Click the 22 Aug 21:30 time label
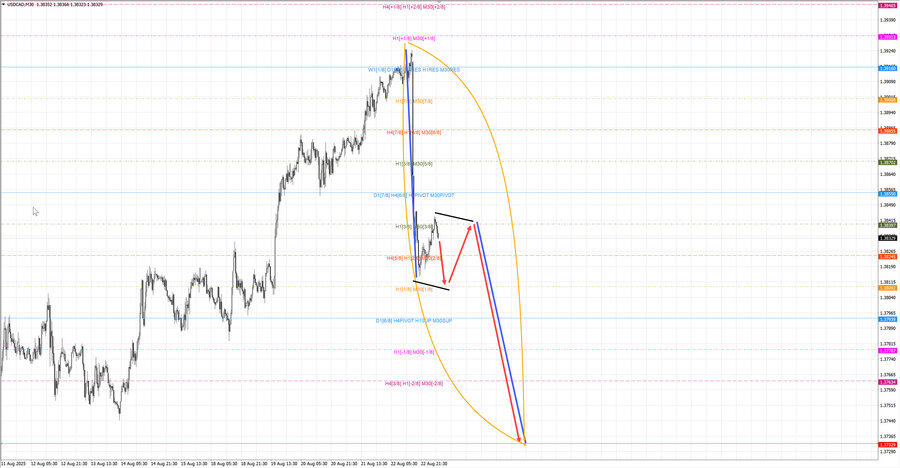 click(433, 463)
